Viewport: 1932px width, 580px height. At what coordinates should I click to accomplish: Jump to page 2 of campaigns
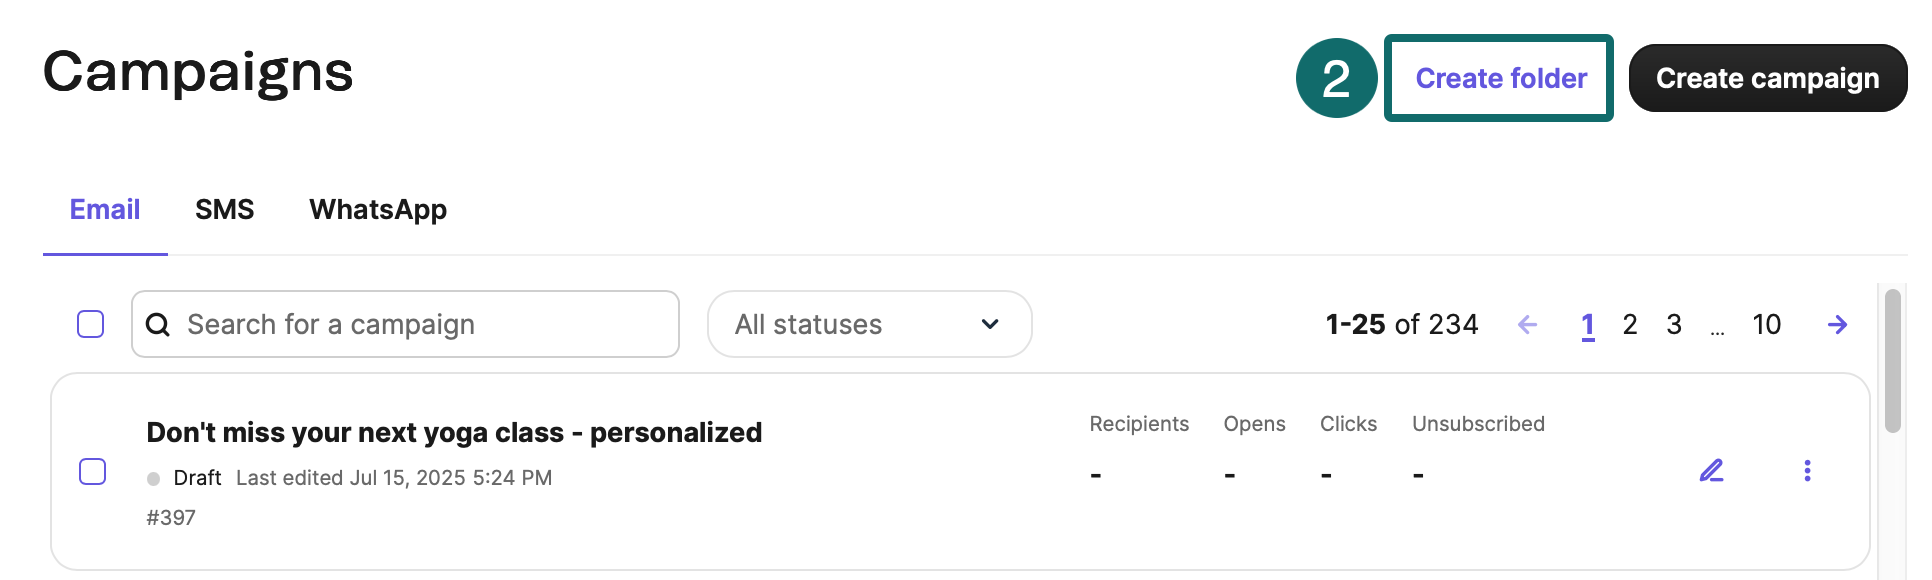click(x=1630, y=325)
